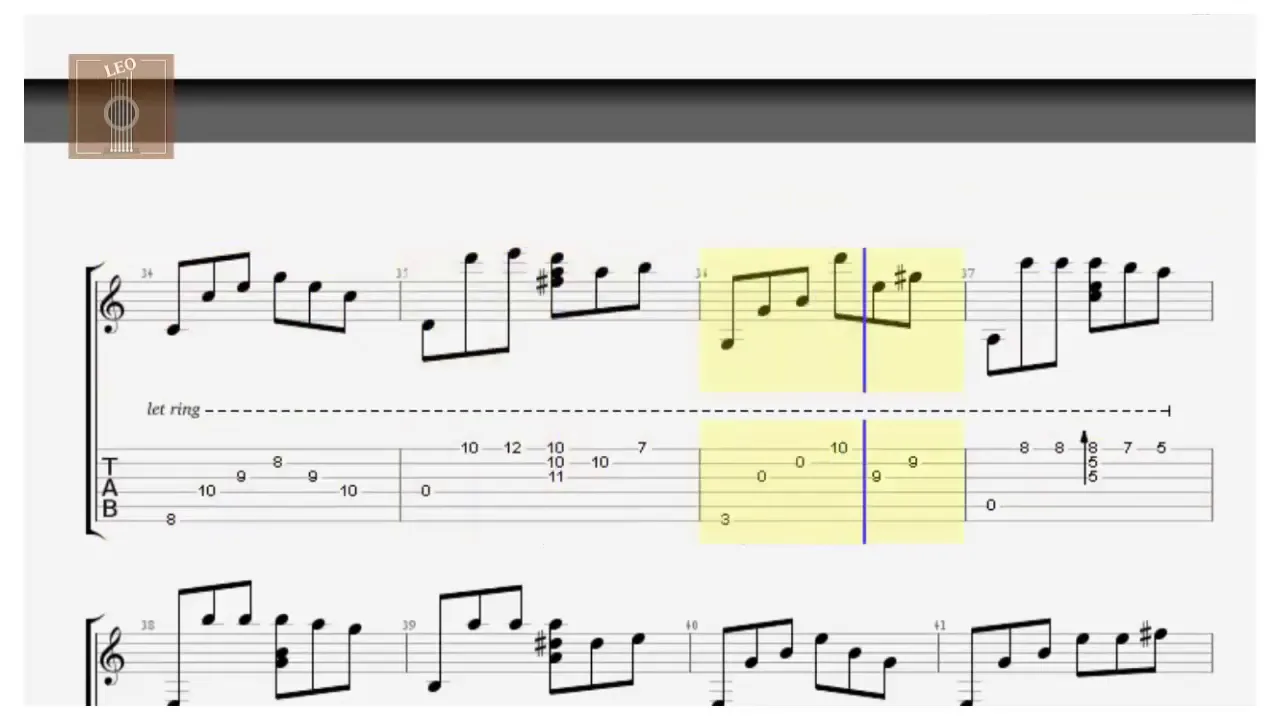Click the sharp sign in highlighted measure 36
Image resolution: width=1280 pixels, height=720 pixels.
(x=900, y=278)
